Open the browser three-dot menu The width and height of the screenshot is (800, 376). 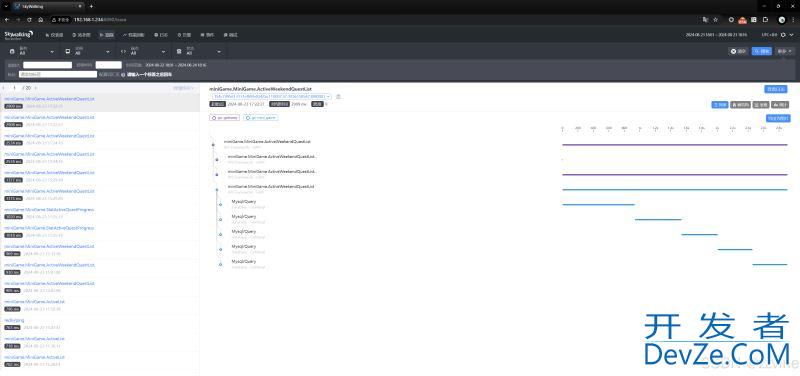click(x=793, y=19)
